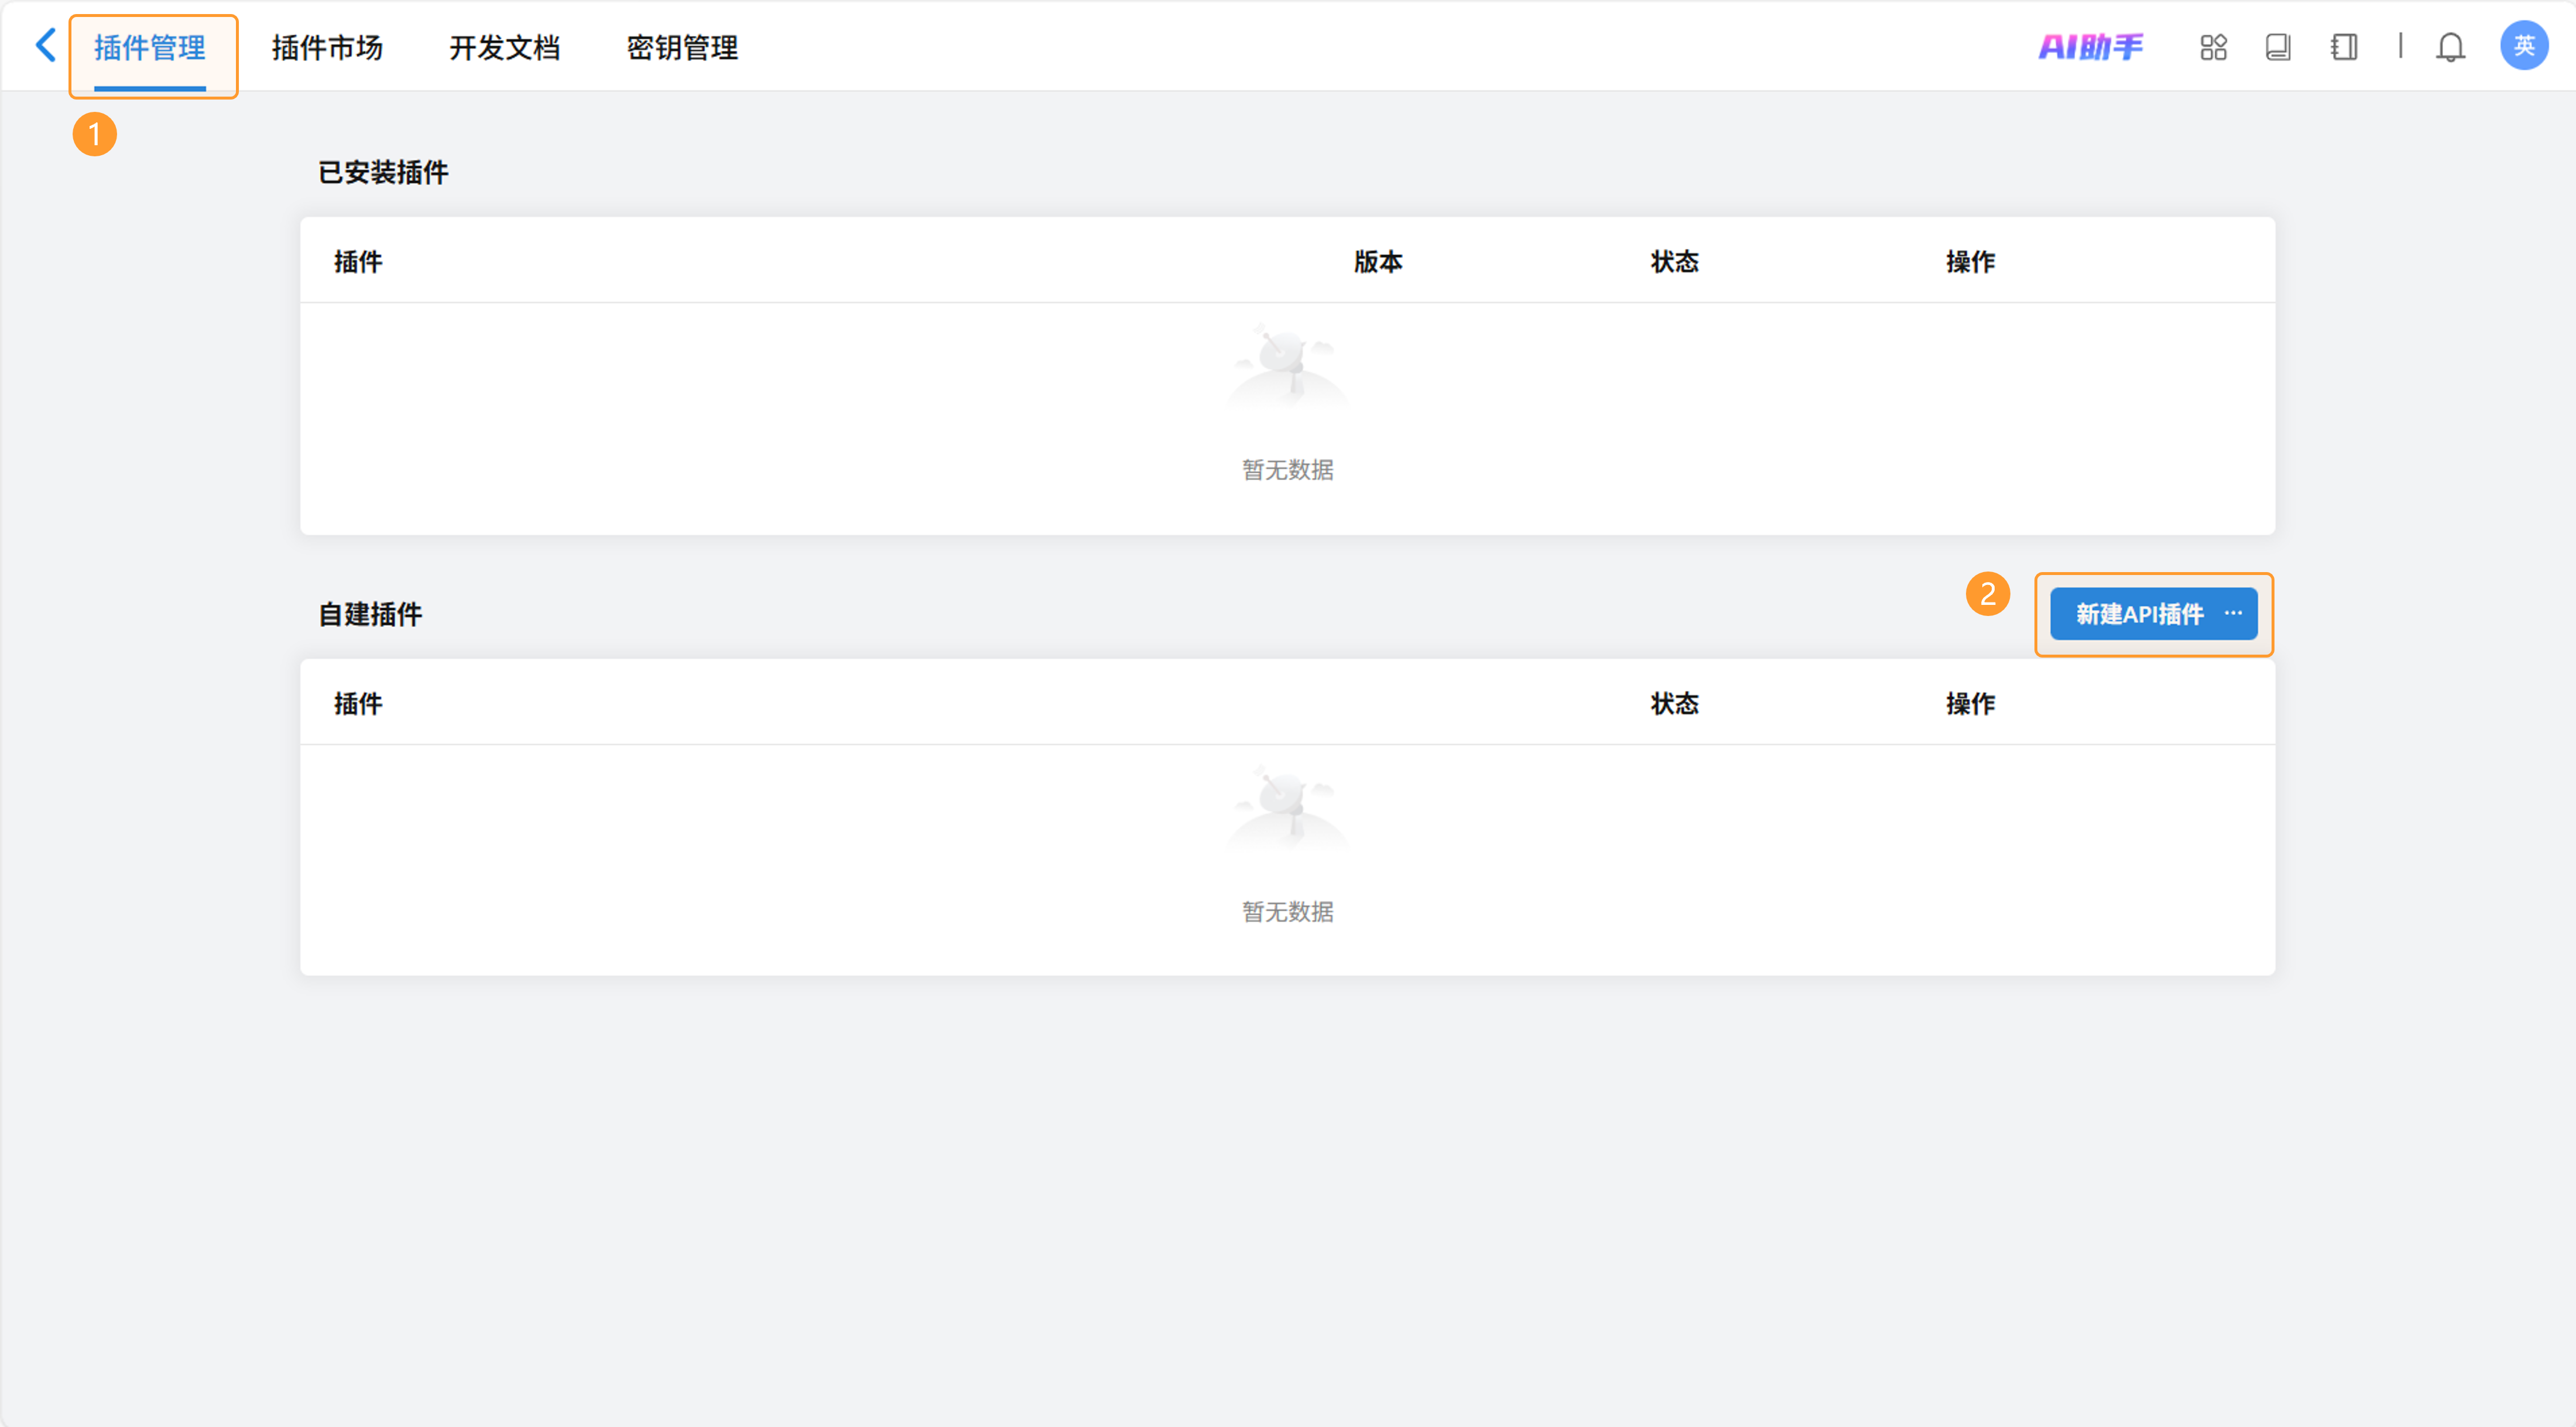Click 操作 header in 自建插件 table
The width and height of the screenshot is (2576, 1427).
[1970, 704]
